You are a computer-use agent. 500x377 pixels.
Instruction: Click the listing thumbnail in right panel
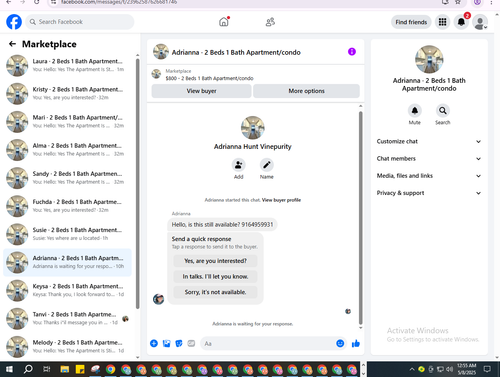[x=429, y=59]
